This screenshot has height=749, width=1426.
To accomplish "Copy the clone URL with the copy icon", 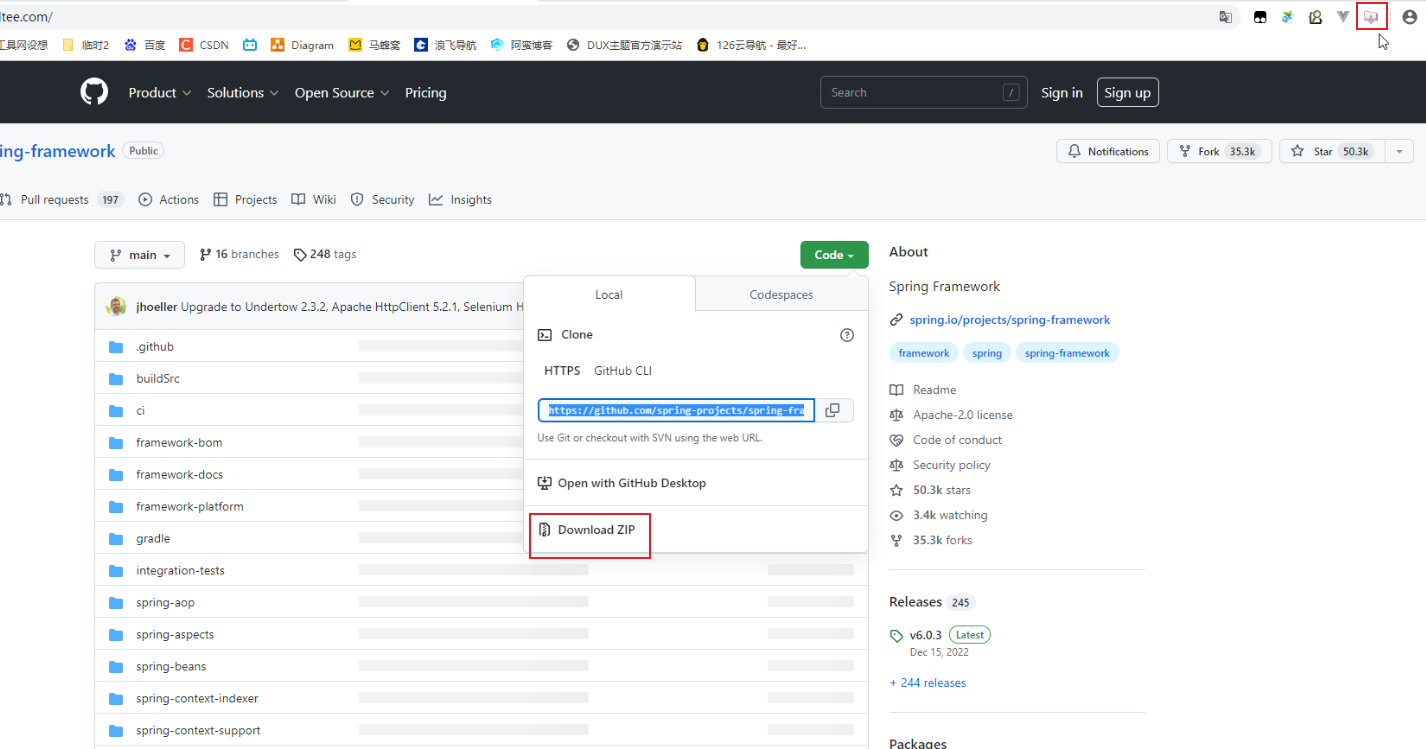I will click(x=832, y=410).
